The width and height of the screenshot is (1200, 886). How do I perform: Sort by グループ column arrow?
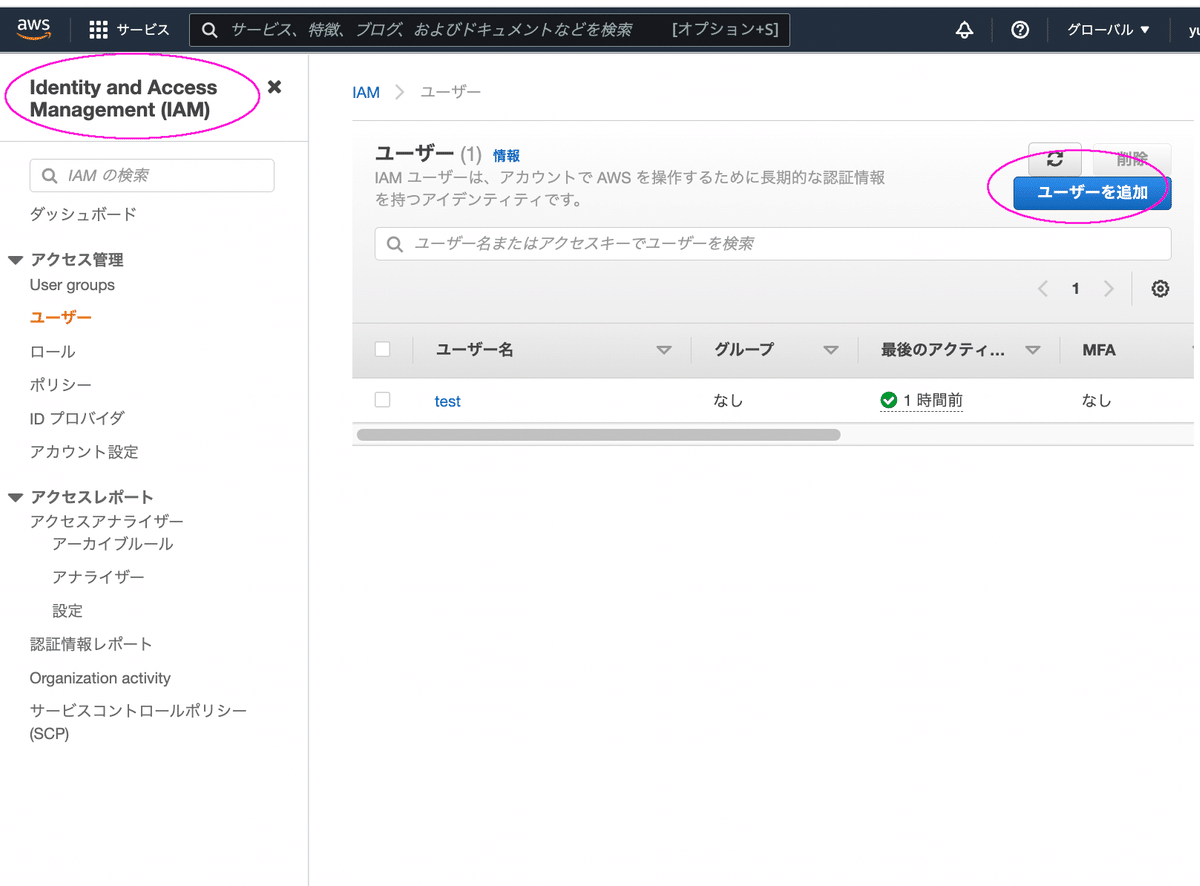click(x=830, y=350)
